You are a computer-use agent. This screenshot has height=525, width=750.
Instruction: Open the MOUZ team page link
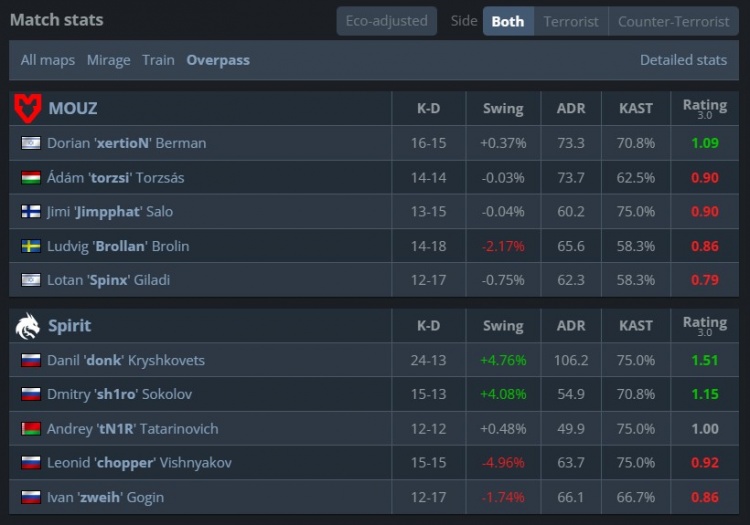pos(73,108)
